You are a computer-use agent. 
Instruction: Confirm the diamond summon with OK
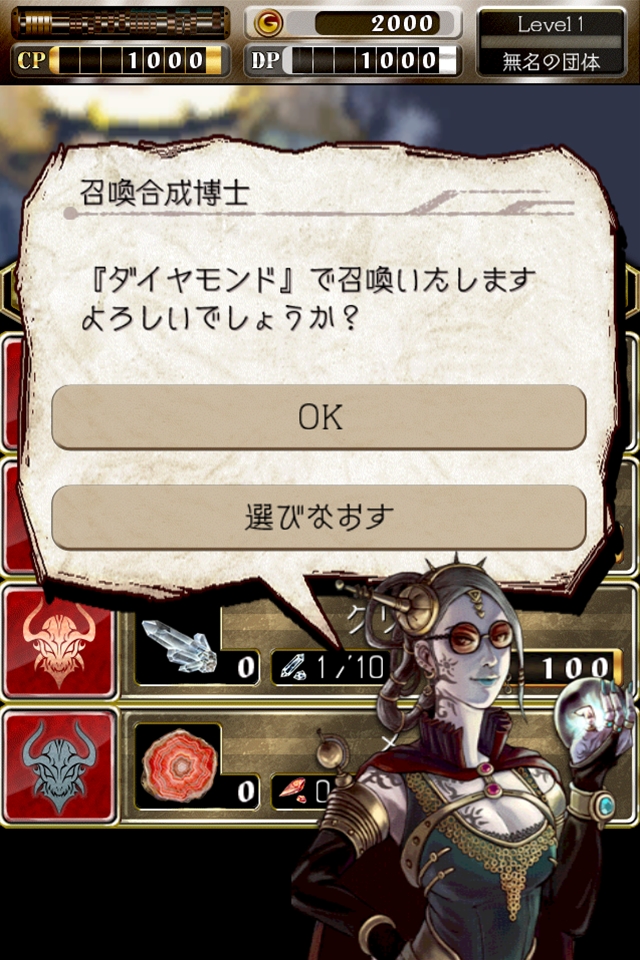point(319,417)
